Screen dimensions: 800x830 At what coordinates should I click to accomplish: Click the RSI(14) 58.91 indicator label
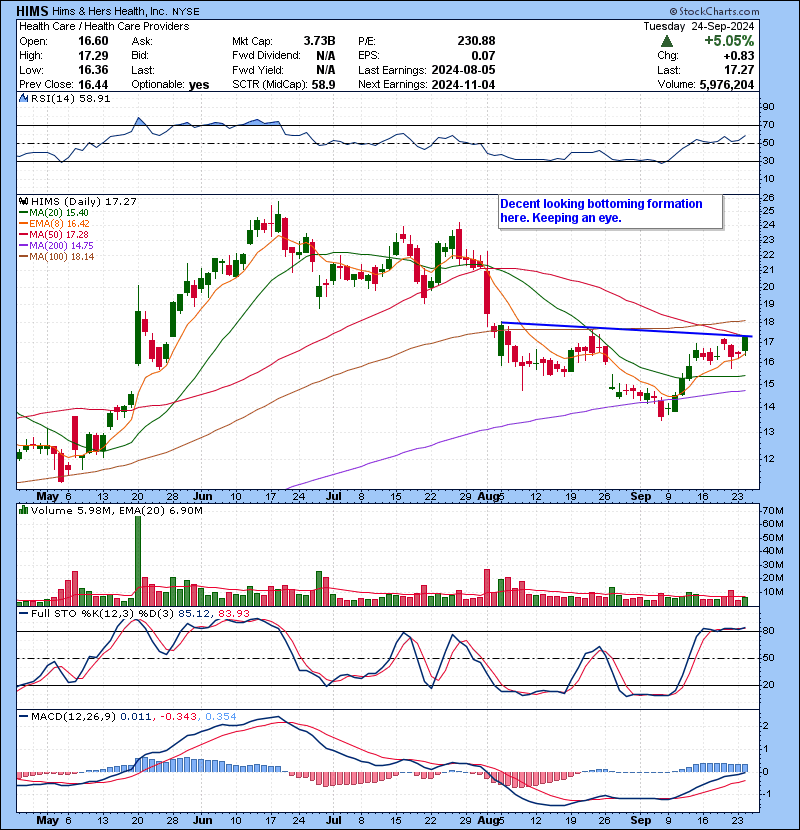(70, 98)
